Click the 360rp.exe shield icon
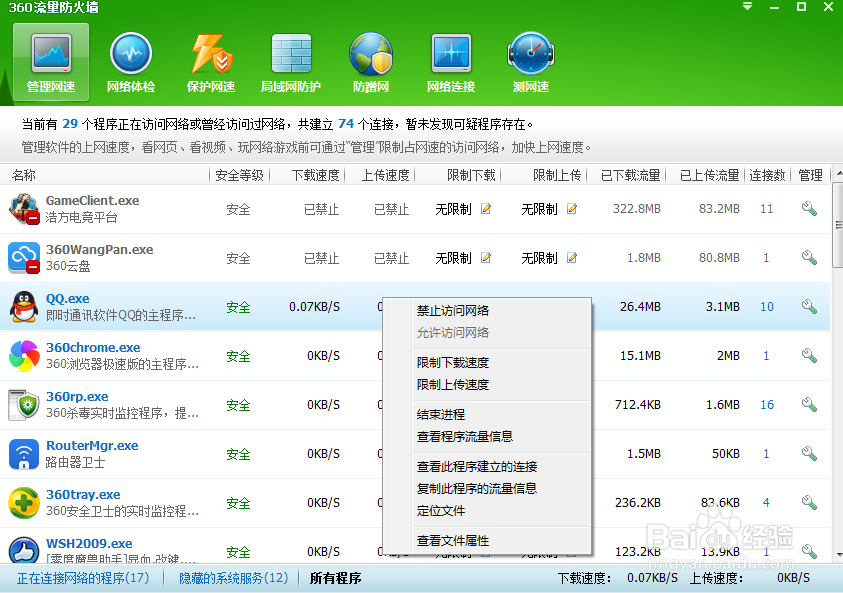 tap(24, 405)
